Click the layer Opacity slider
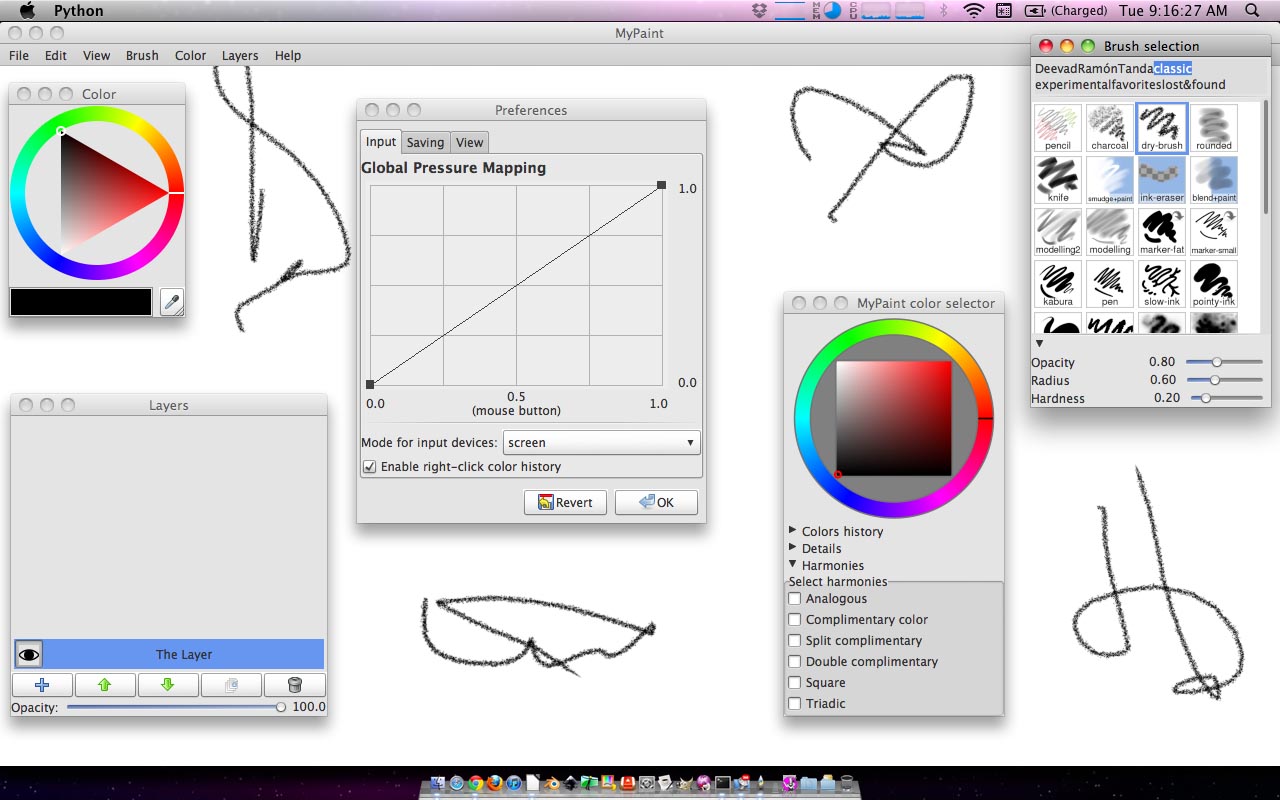The width and height of the screenshot is (1280, 800). point(176,707)
